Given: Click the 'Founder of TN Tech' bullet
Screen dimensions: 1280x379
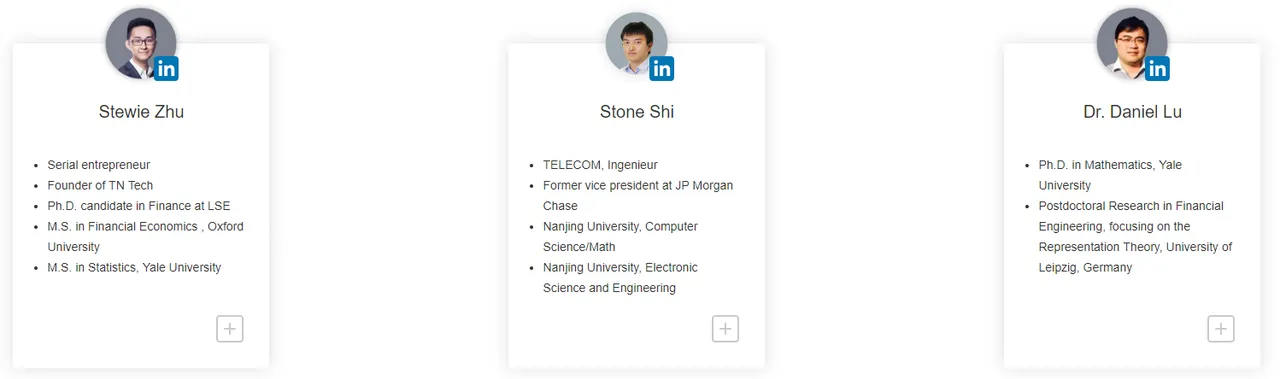Looking at the screenshot, I should (x=100, y=185).
